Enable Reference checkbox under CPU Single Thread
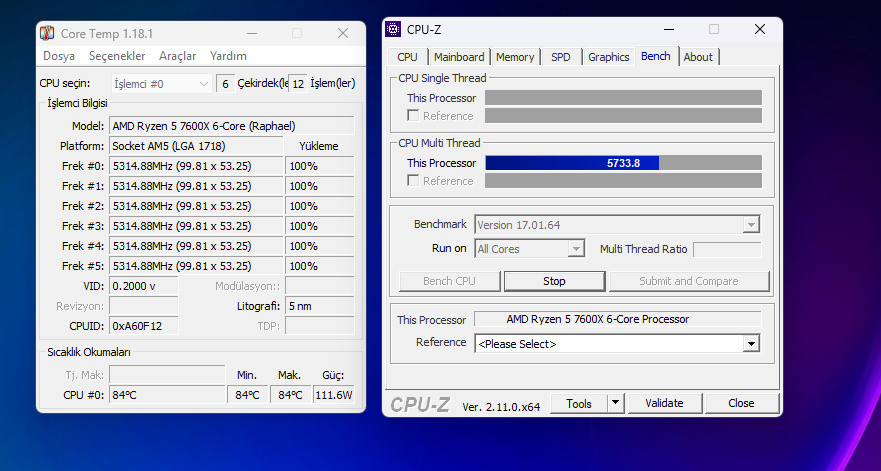The height and width of the screenshot is (471, 881). tap(413, 116)
